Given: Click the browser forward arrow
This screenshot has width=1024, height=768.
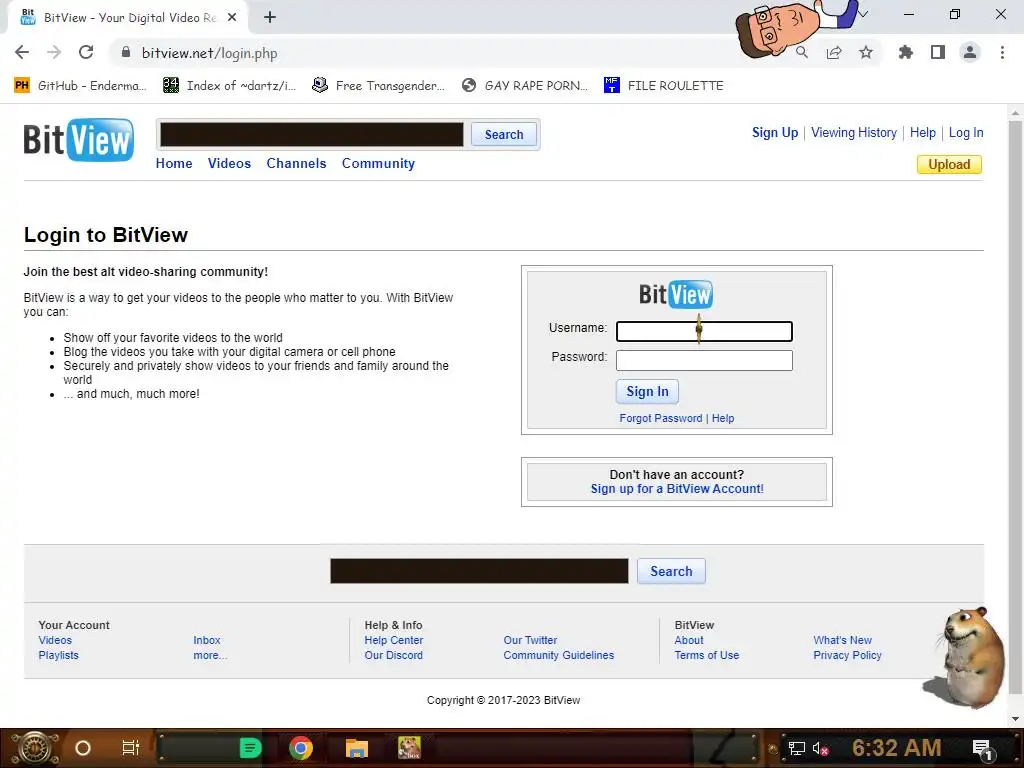Looking at the screenshot, I should click(x=54, y=52).
